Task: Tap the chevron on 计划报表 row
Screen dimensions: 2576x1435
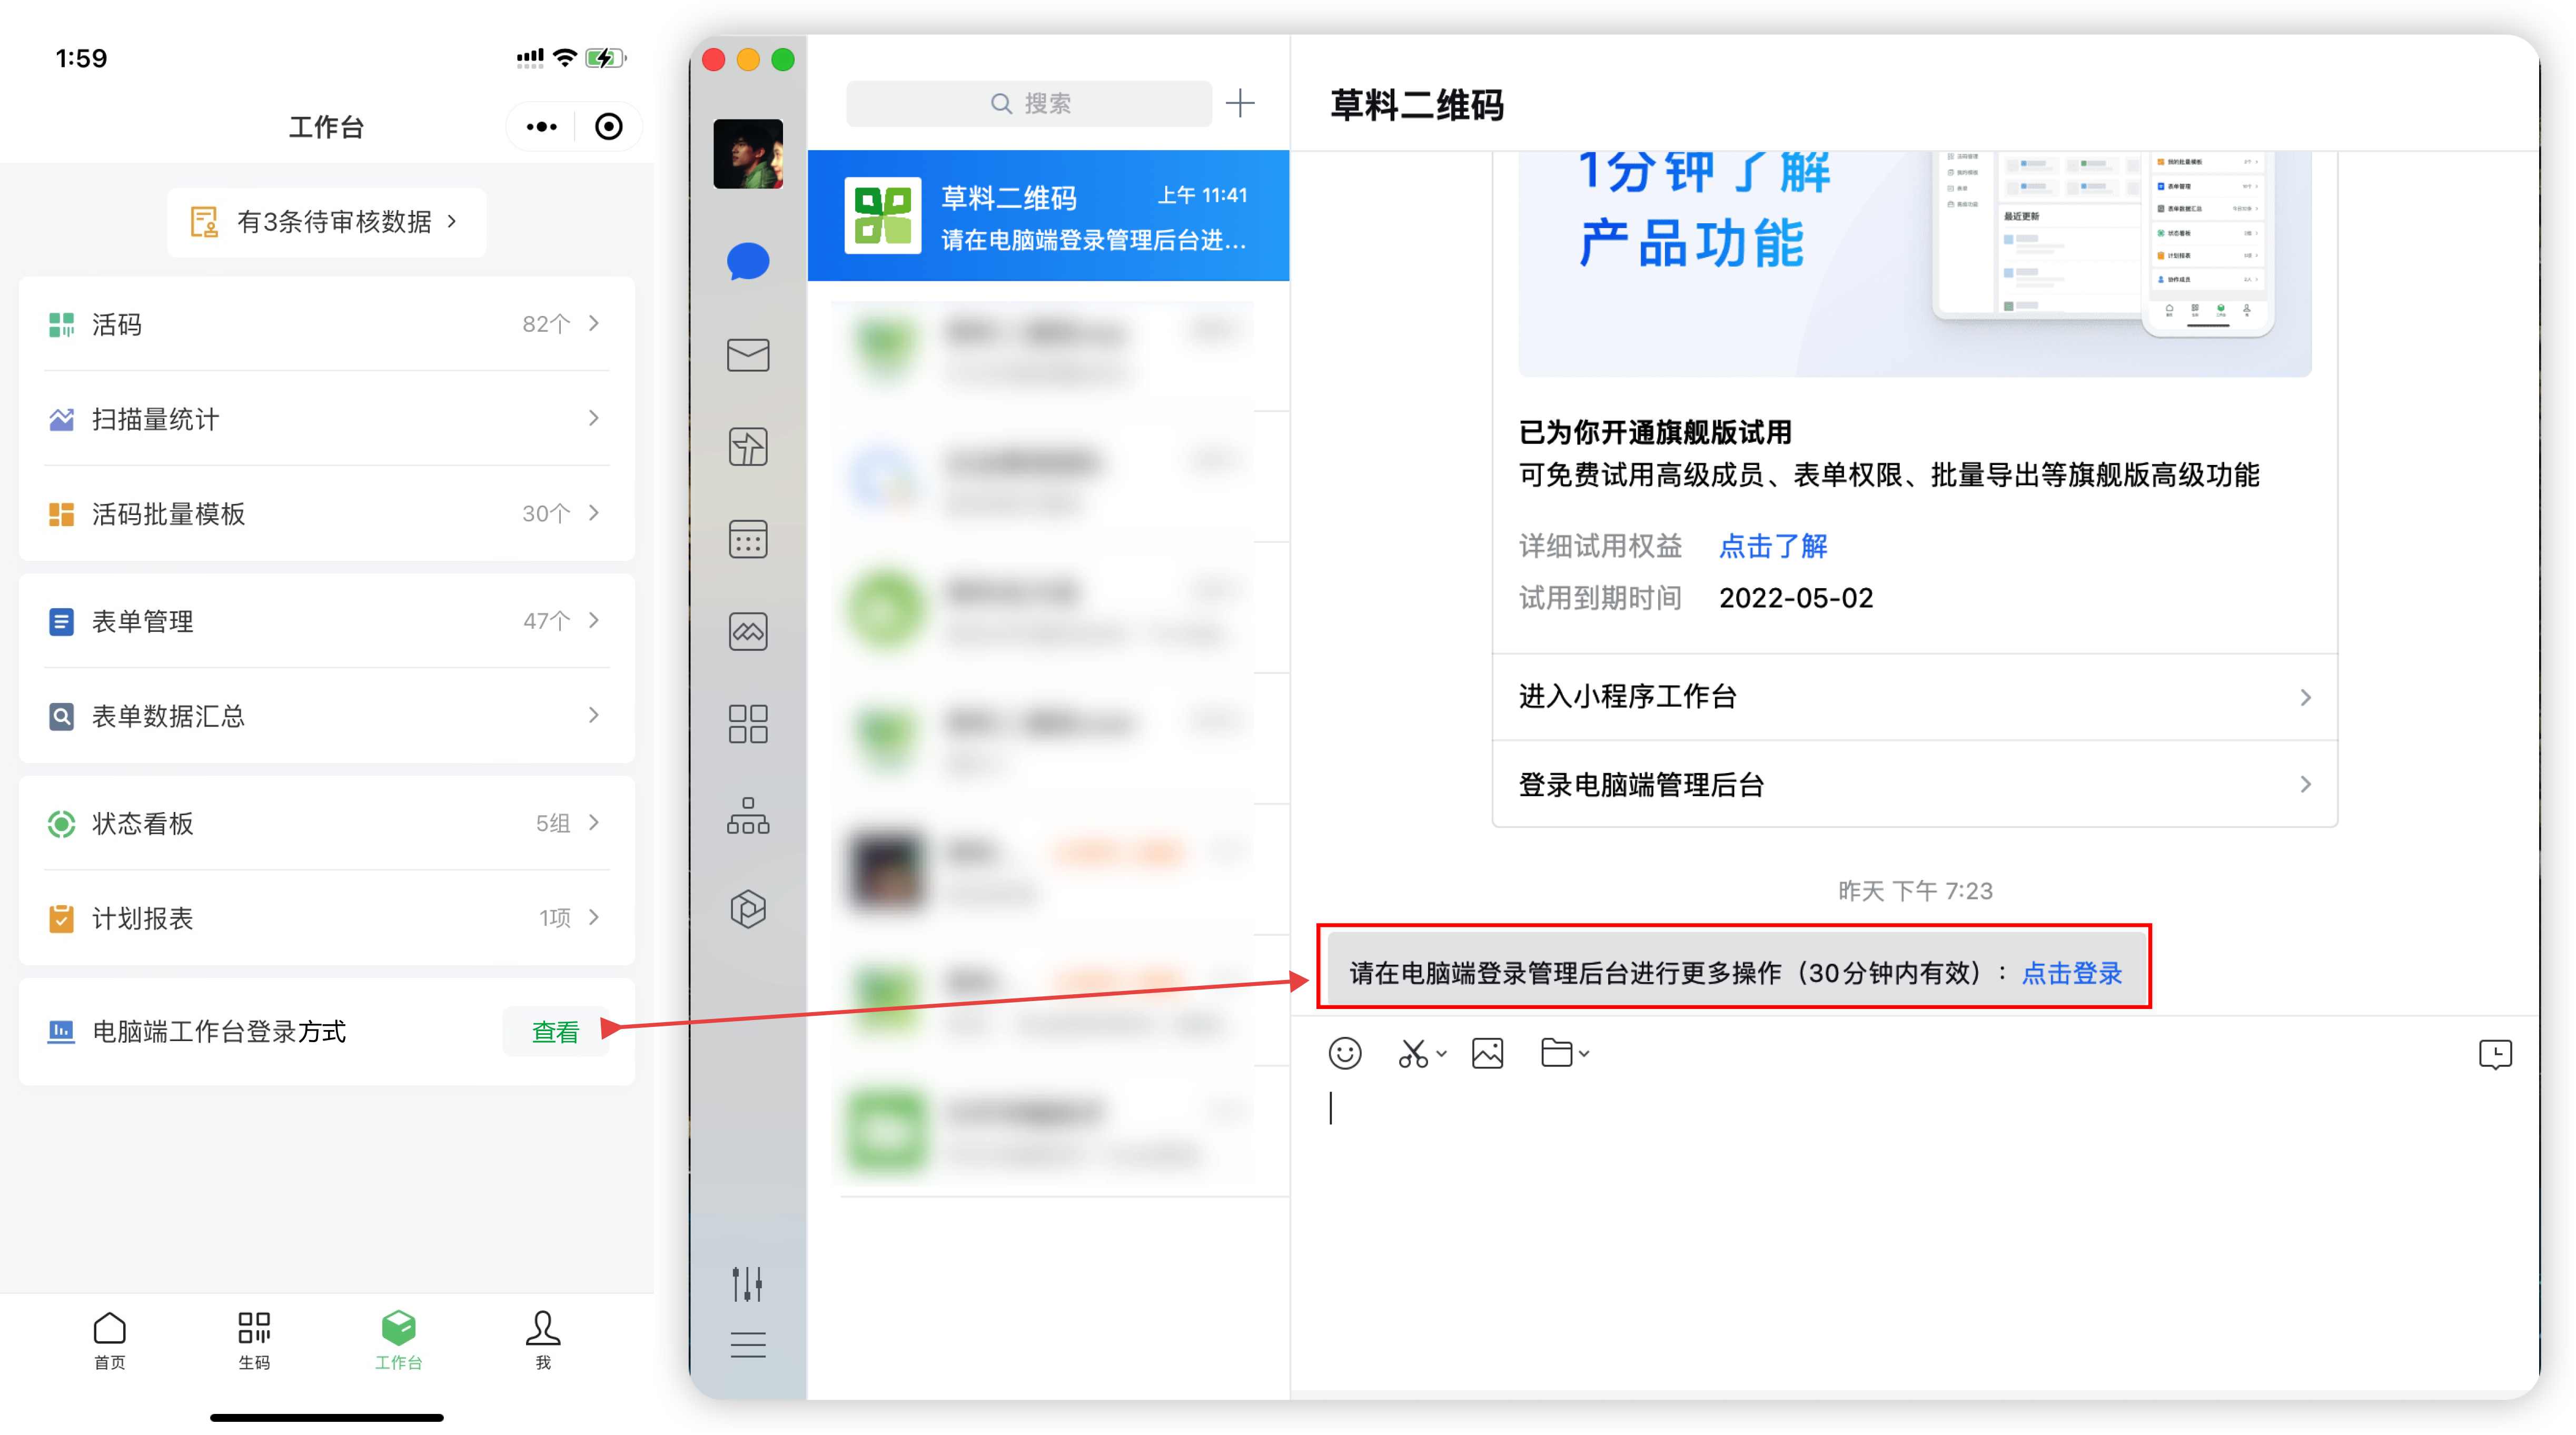Action: pos(594,917)
